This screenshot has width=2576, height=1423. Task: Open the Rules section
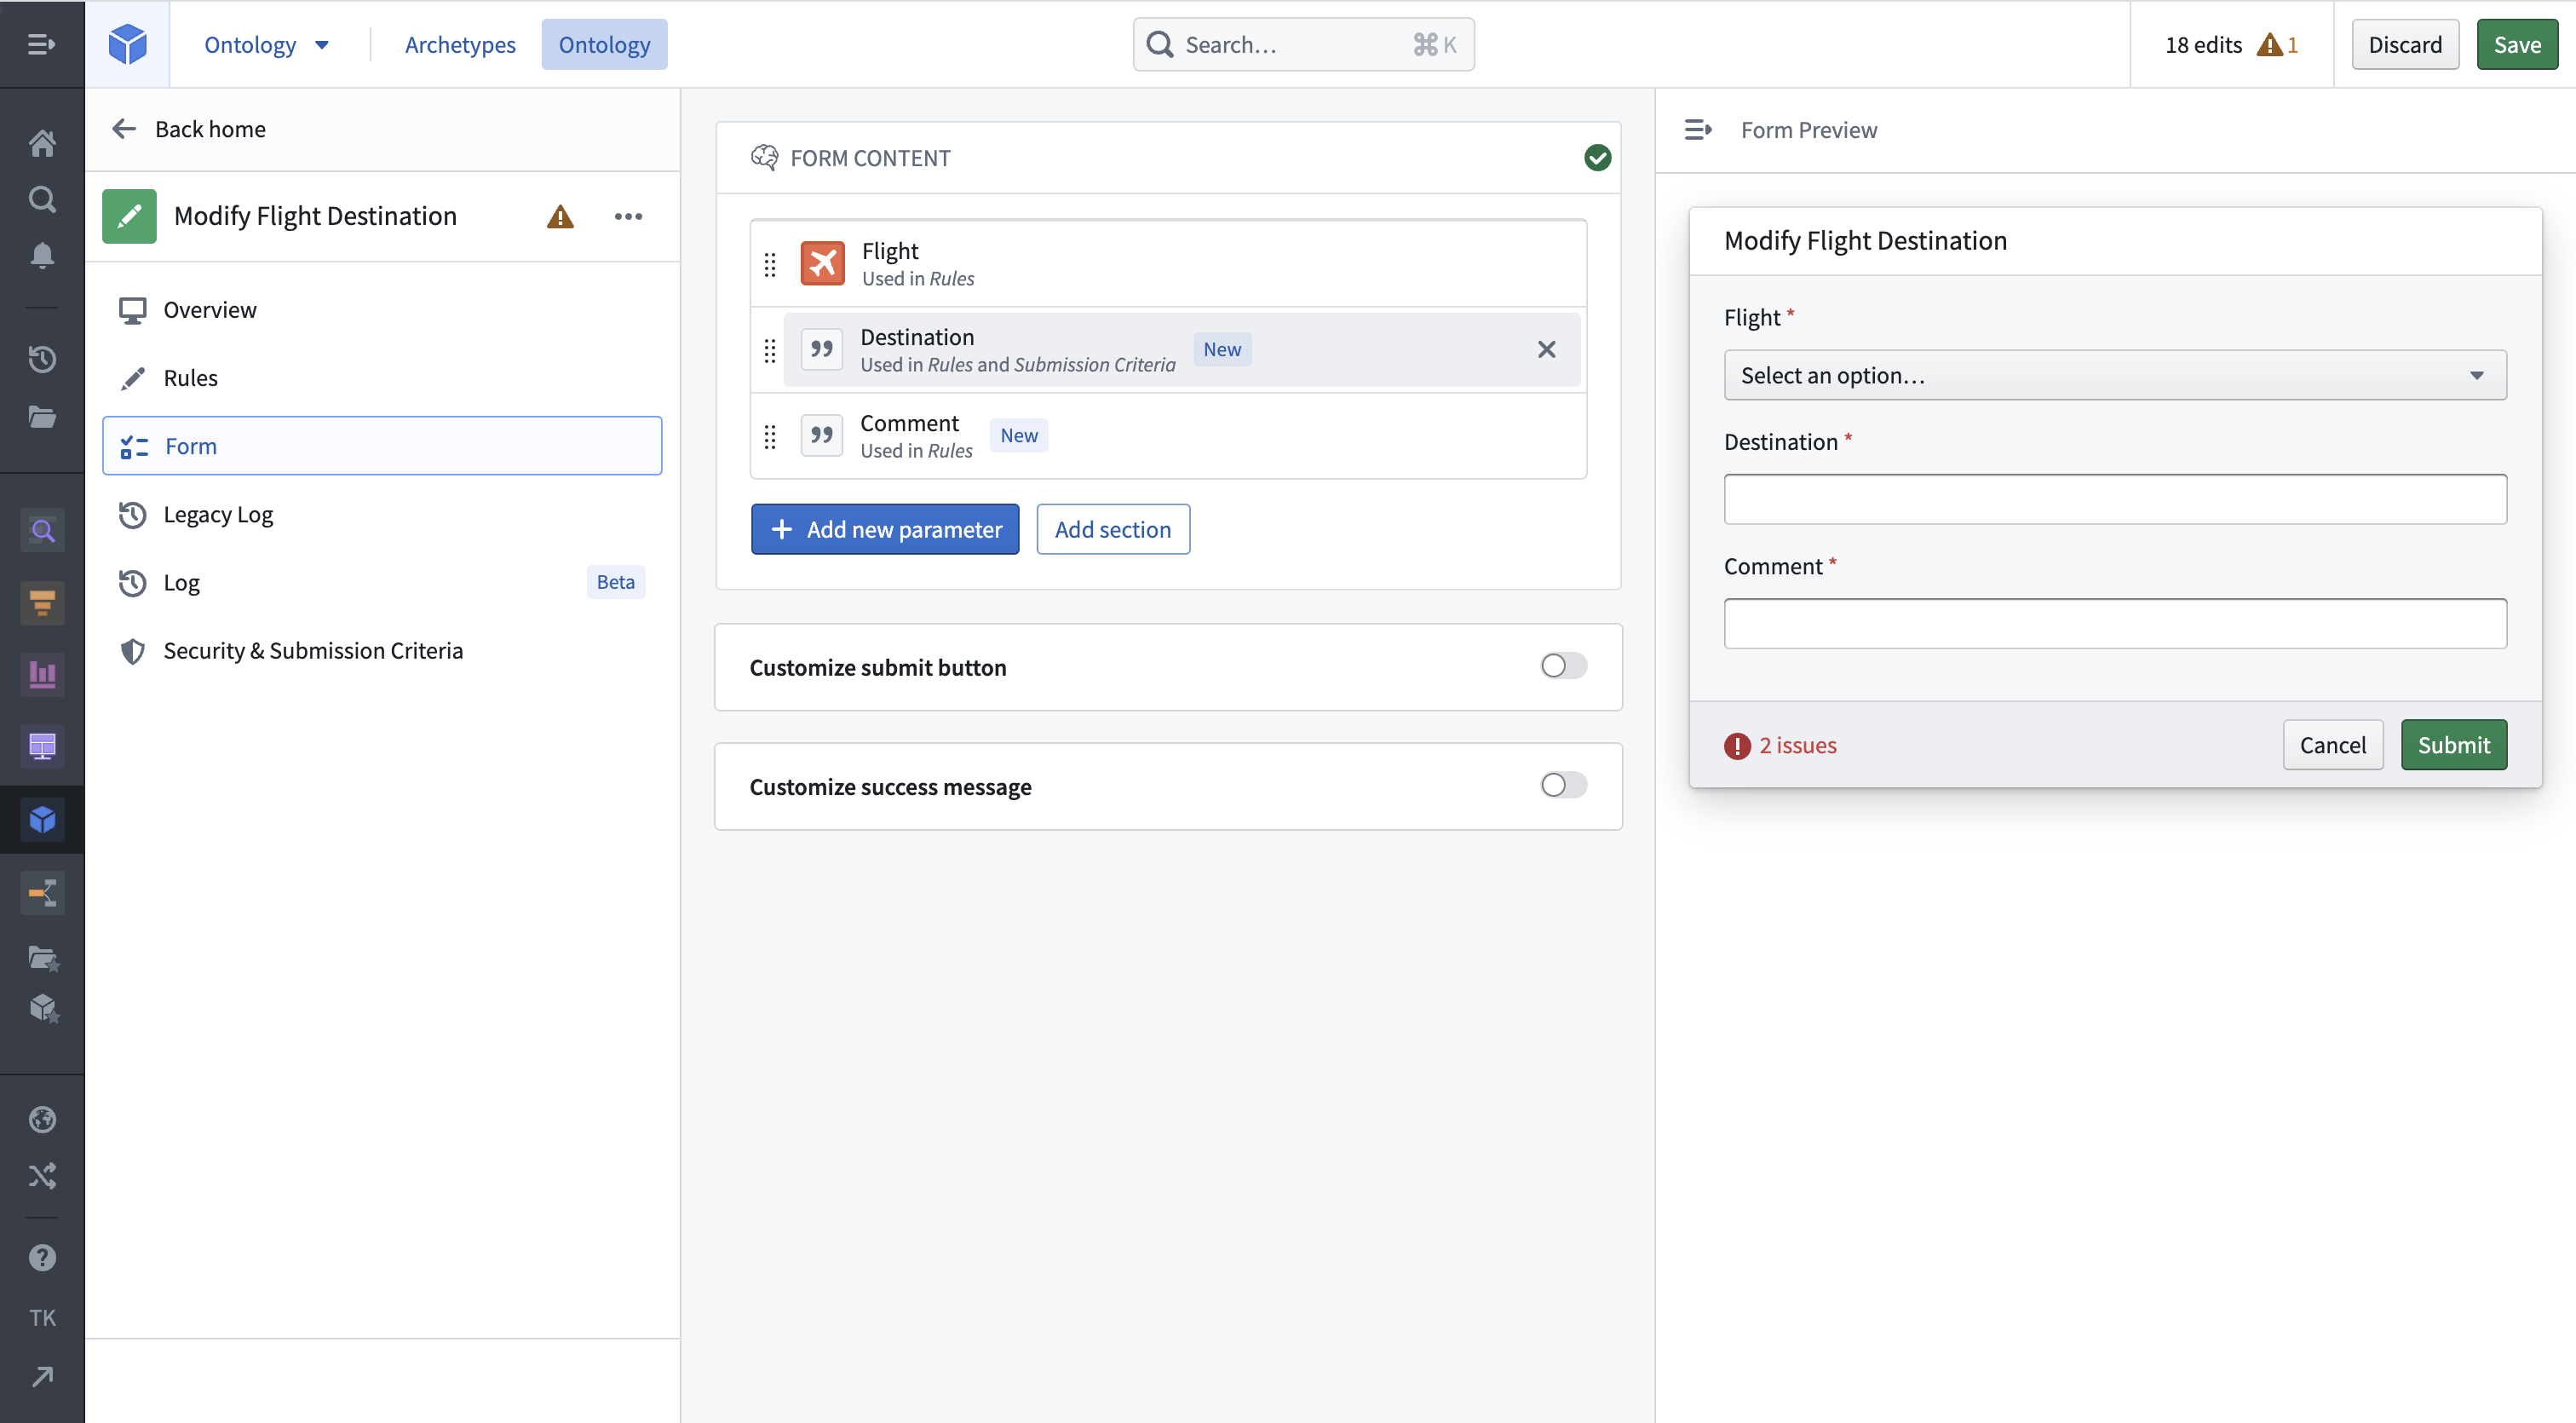tap(382, 378)
